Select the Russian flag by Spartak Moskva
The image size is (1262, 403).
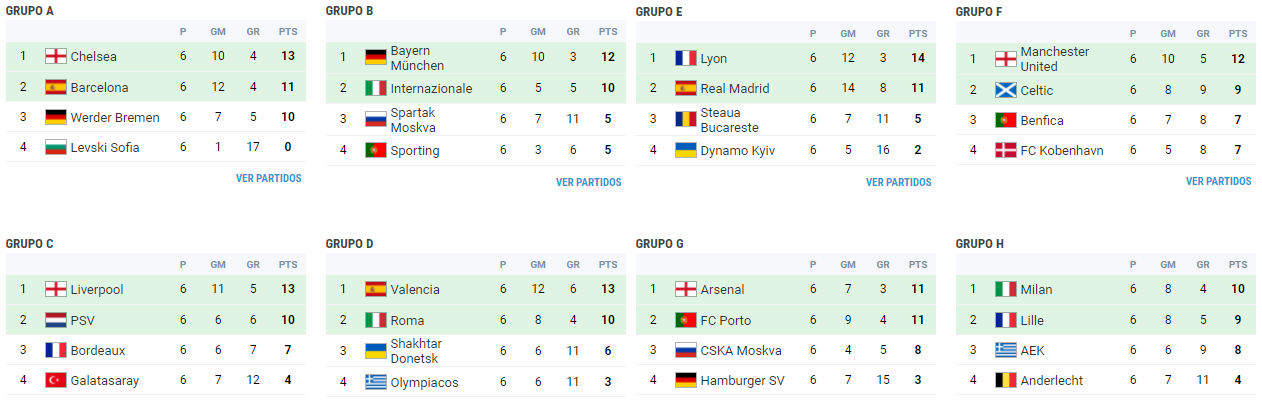(x=376, y=120)
